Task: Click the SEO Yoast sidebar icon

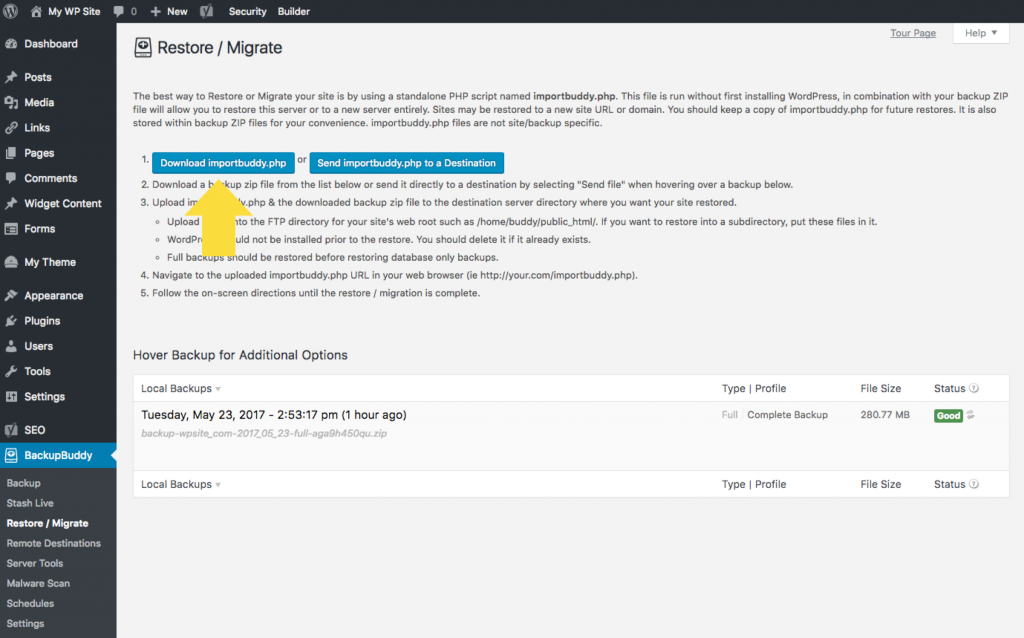Action: click(11, 430)
